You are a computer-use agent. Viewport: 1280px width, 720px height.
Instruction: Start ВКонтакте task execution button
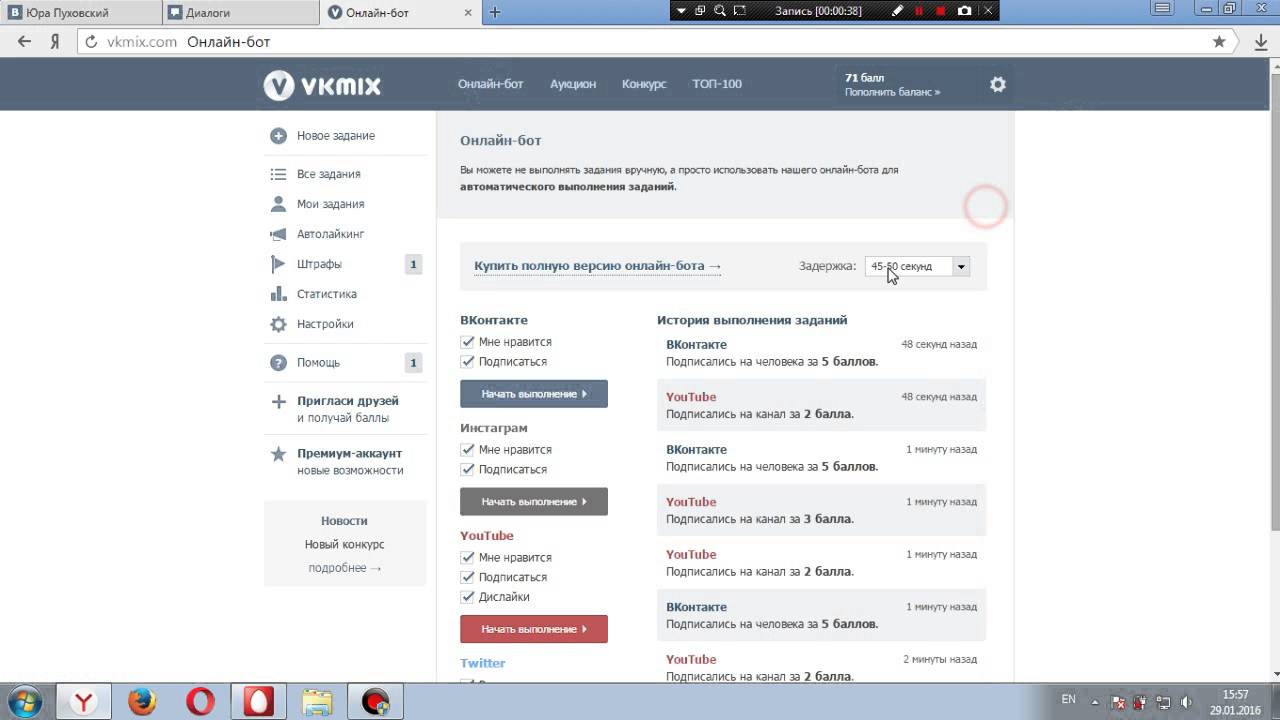coord(534,394)
